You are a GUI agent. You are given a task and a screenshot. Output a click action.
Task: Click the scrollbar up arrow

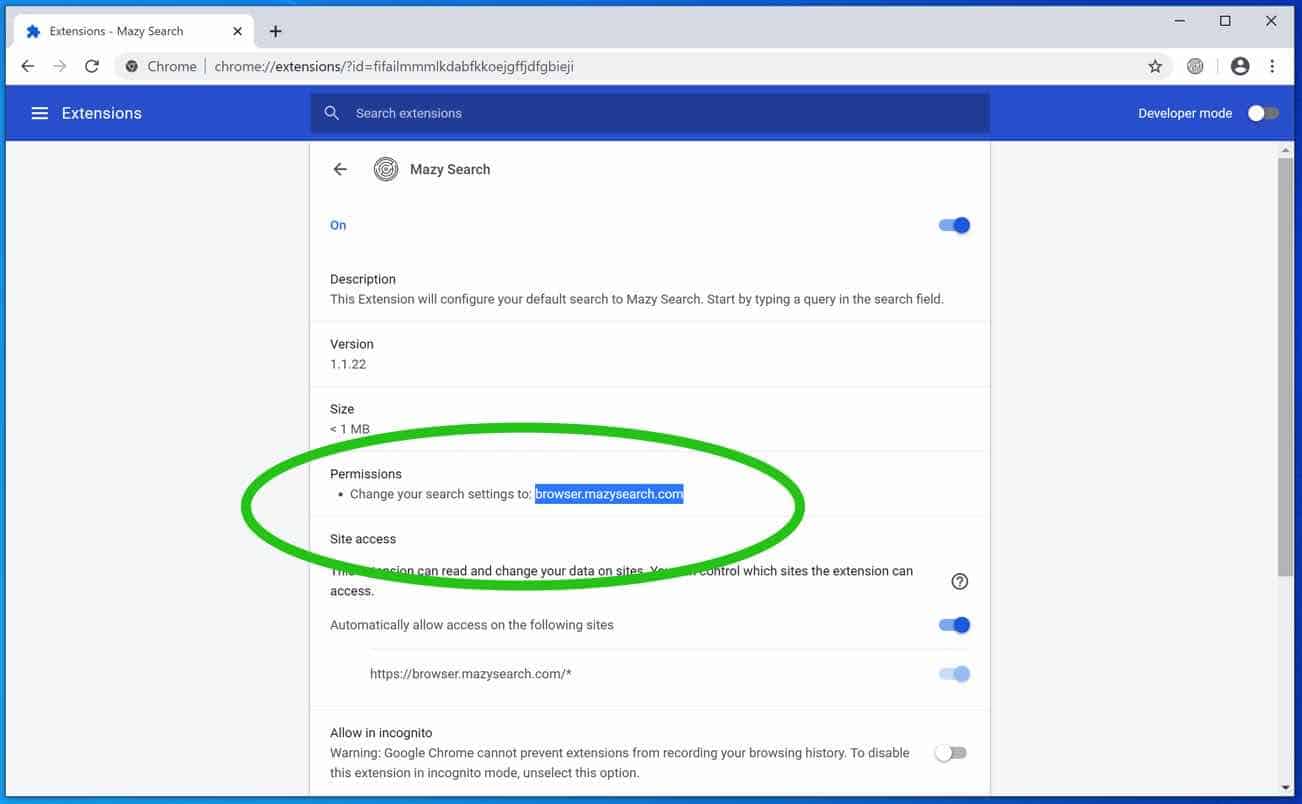tap(1285, 150)
